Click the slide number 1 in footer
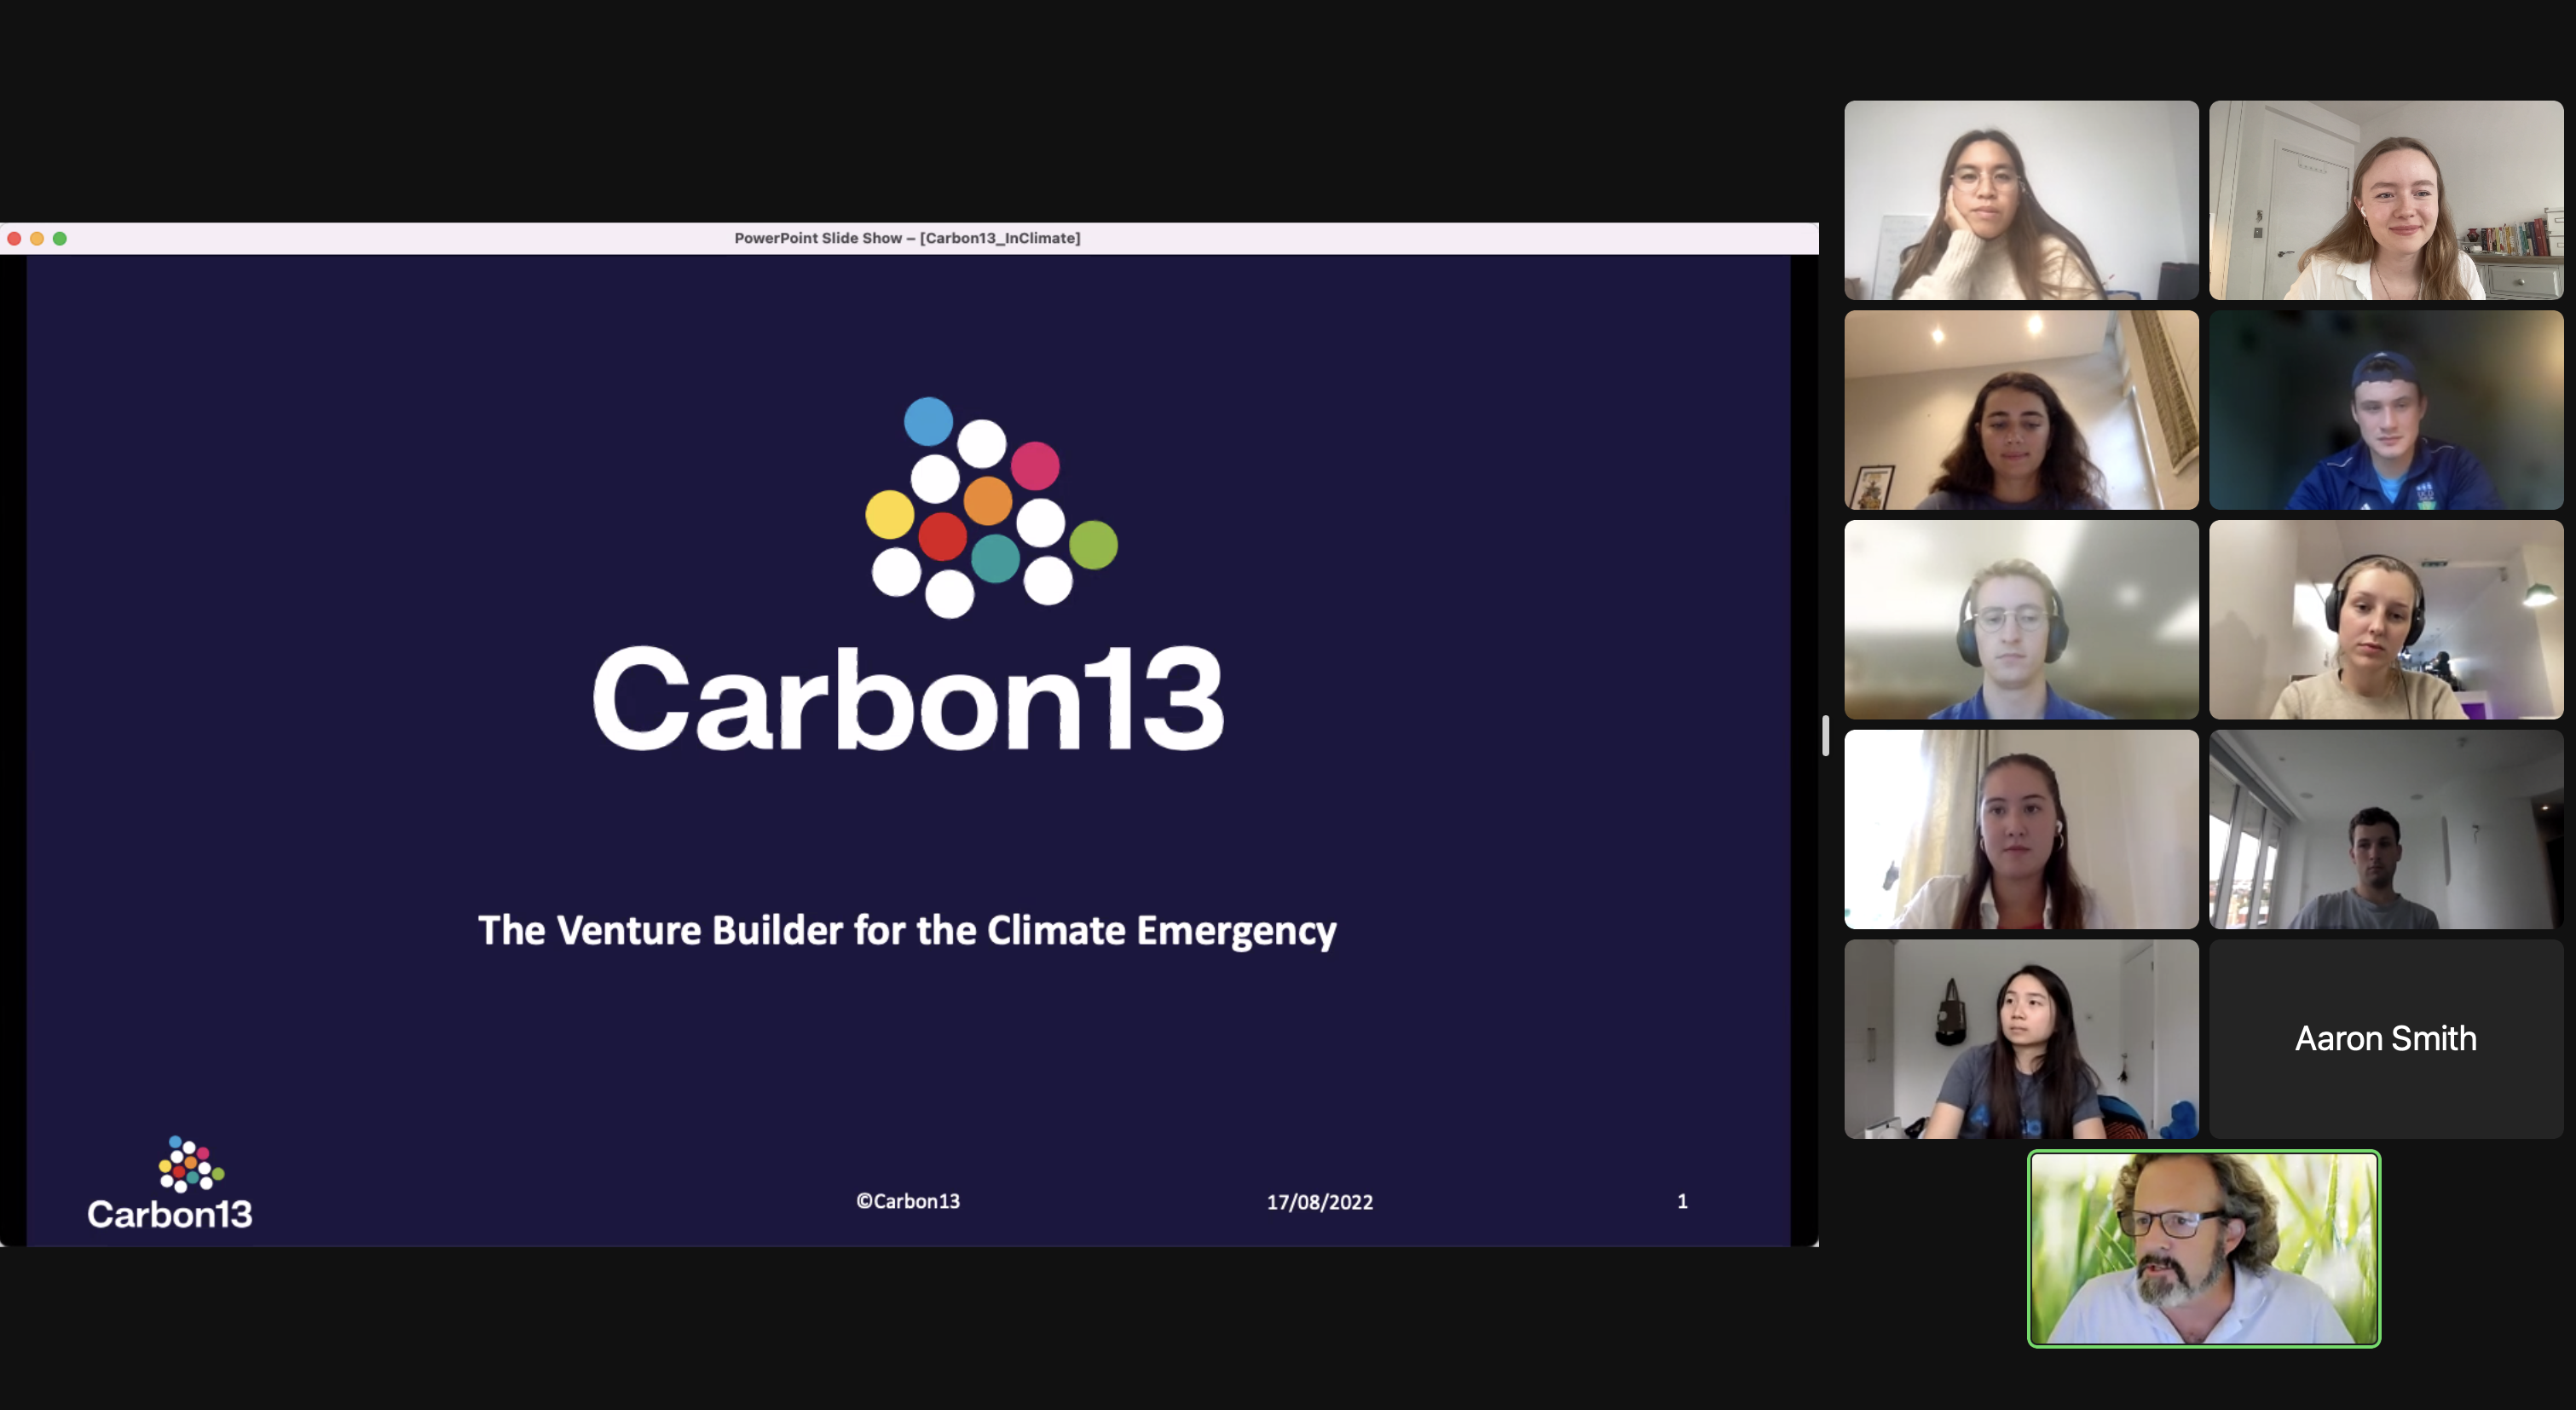 (1682, 1201)
